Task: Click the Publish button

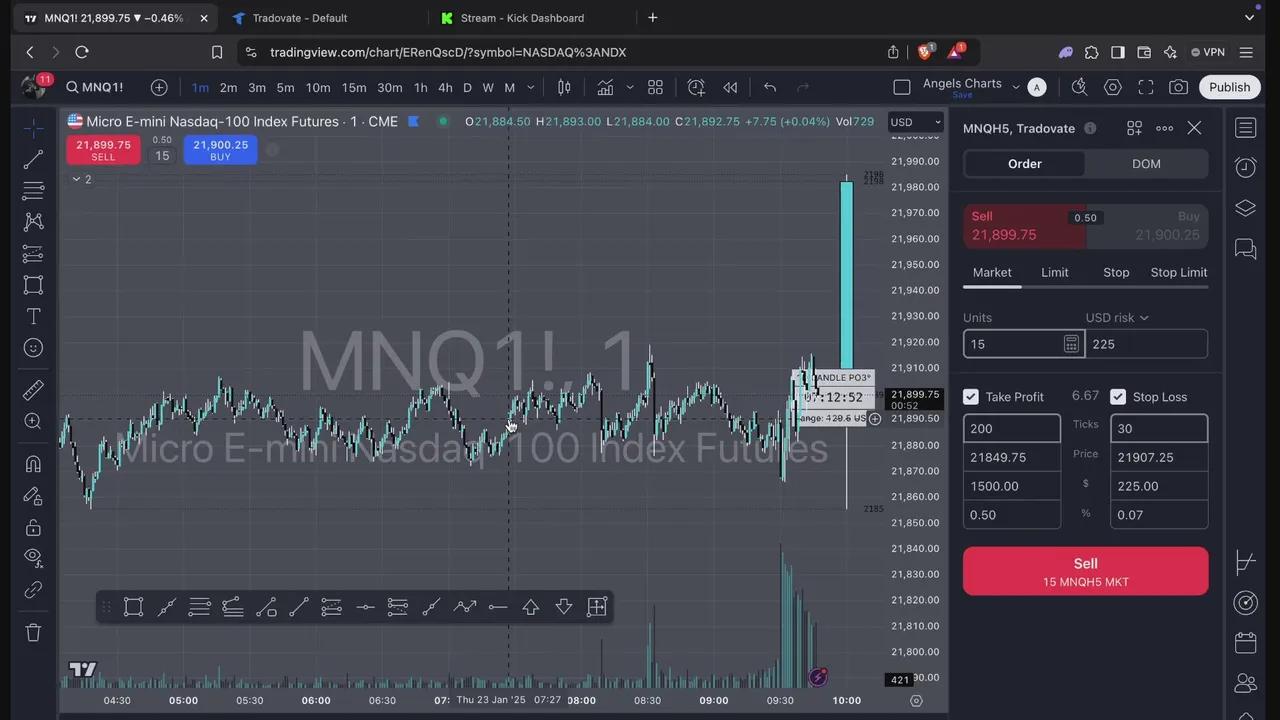Action: 1229,87
